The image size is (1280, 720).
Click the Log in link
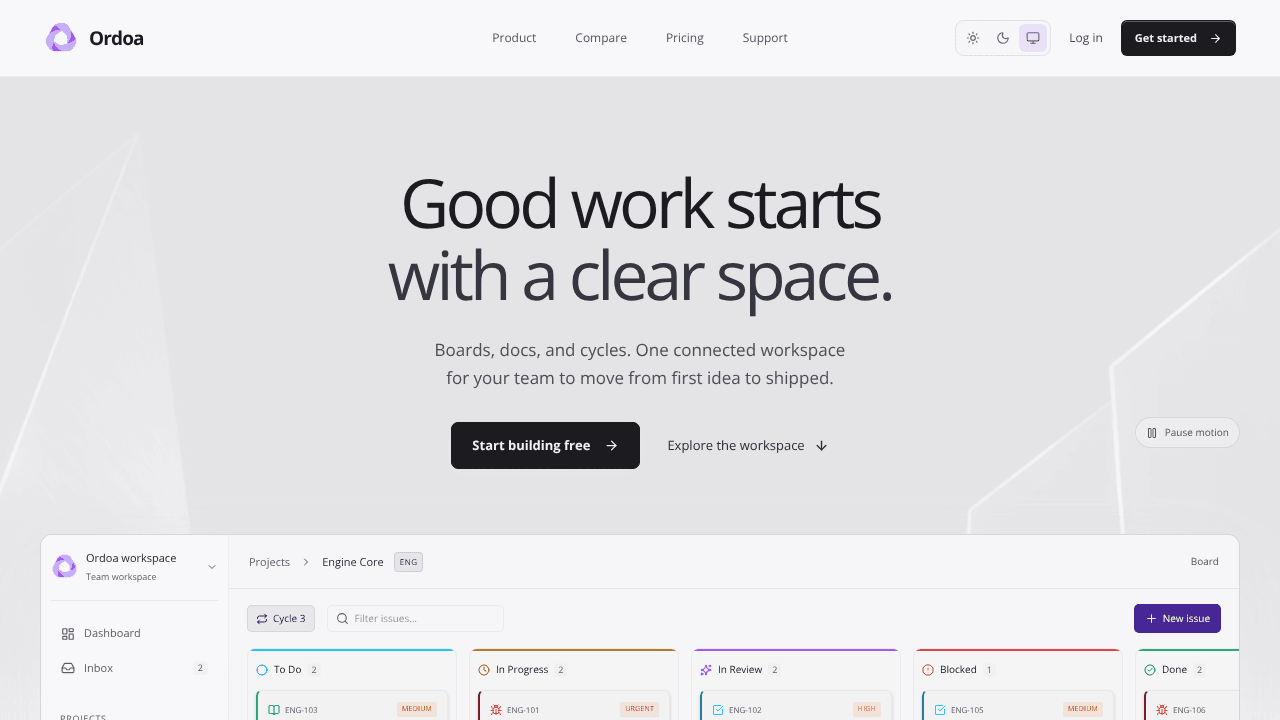point(1086,38)
